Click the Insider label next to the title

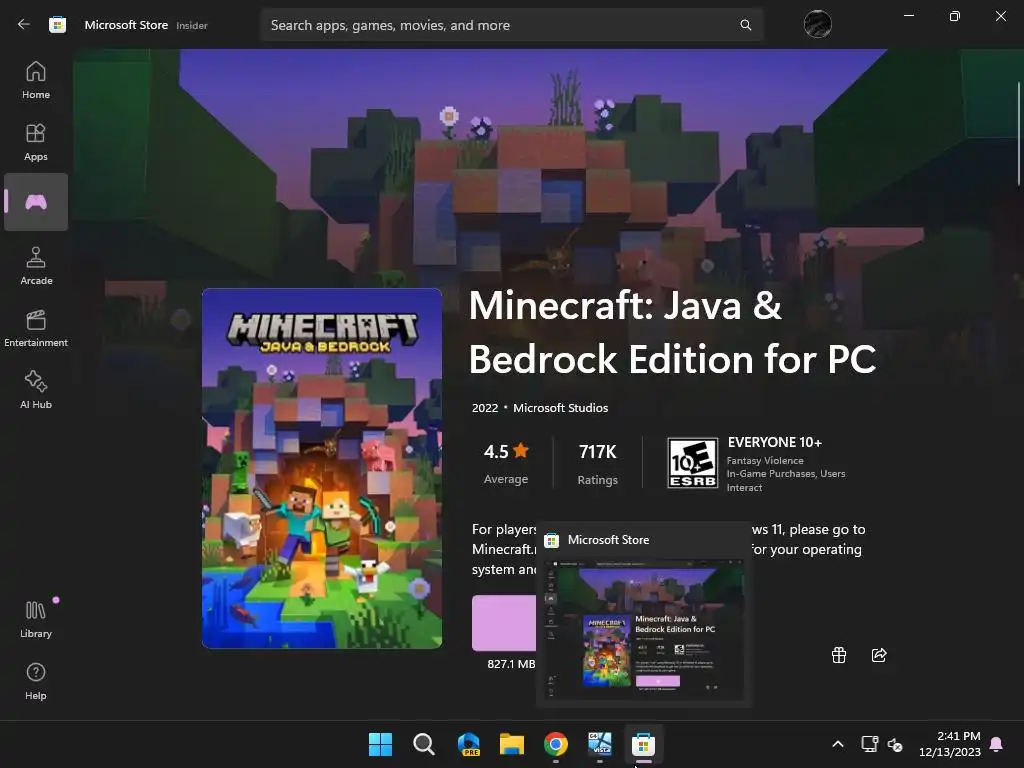pyautogui.click(x=192, y=25)
